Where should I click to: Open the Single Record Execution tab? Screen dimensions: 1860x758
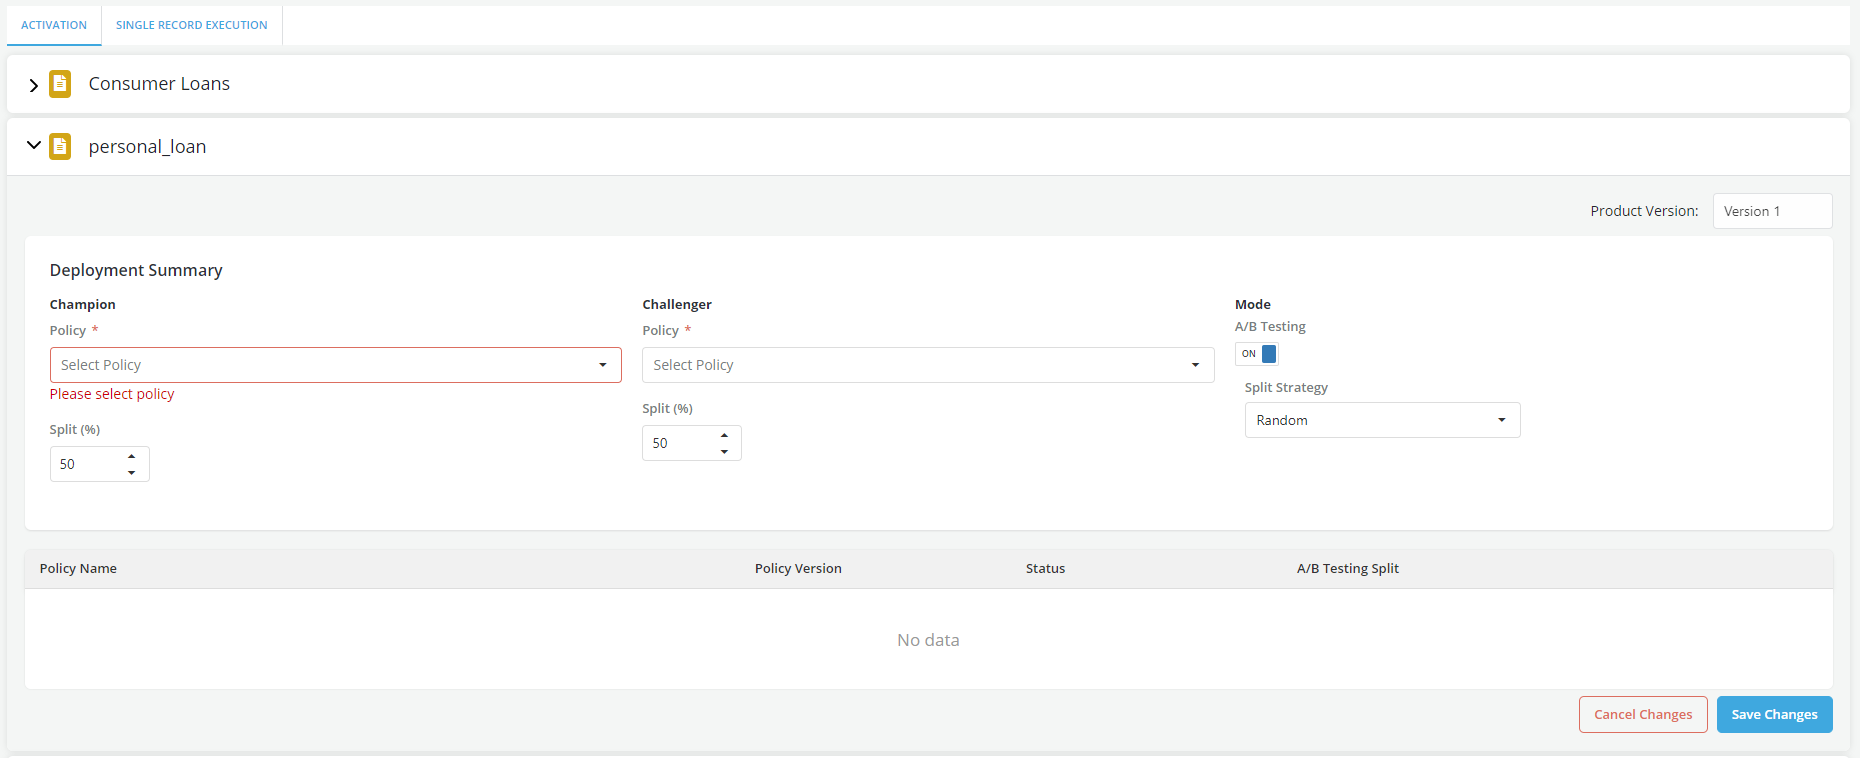191,25
